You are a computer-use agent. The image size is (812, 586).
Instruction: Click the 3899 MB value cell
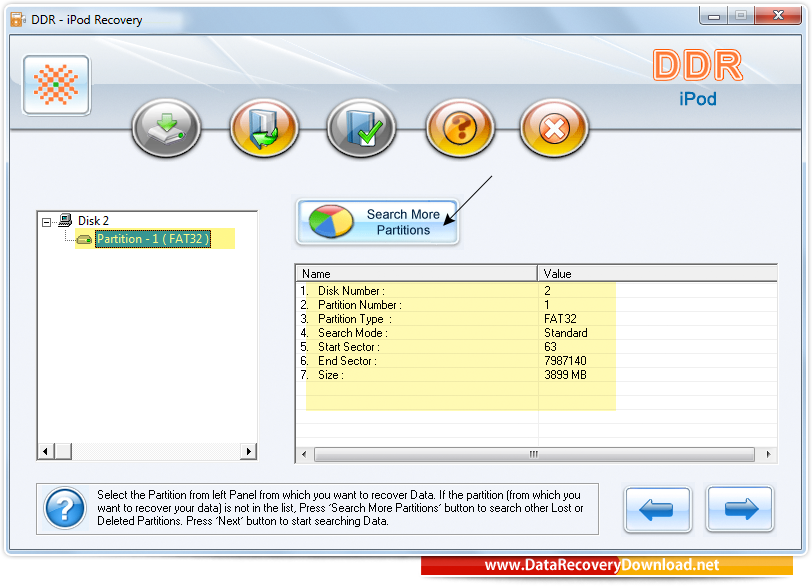click(x=565, y=375)
